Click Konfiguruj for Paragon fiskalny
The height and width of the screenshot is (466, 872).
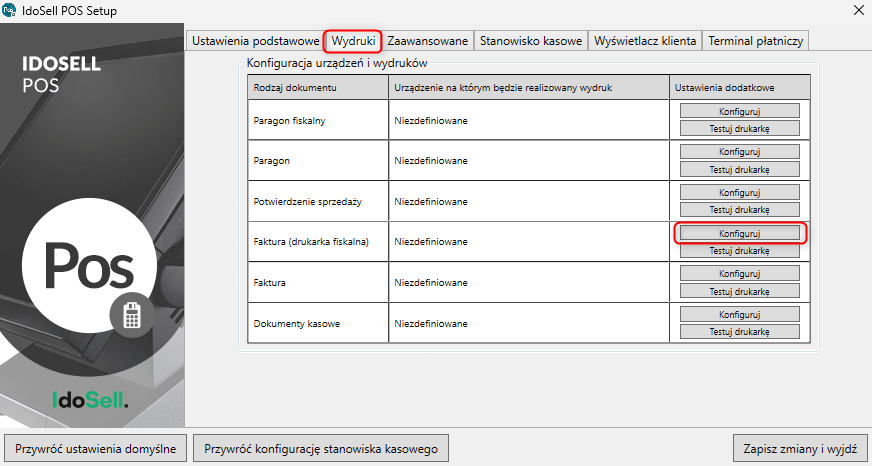pos(739,111)
